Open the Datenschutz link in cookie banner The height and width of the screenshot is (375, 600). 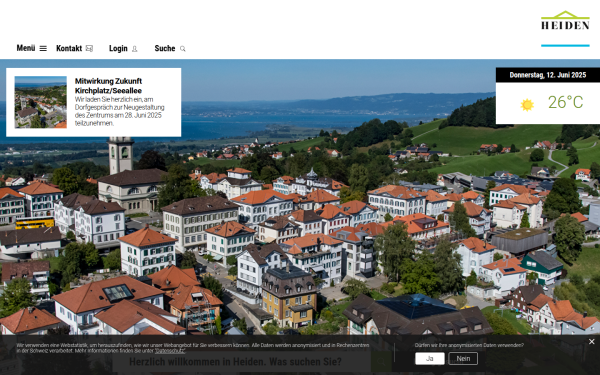click(x=170, y=351)
